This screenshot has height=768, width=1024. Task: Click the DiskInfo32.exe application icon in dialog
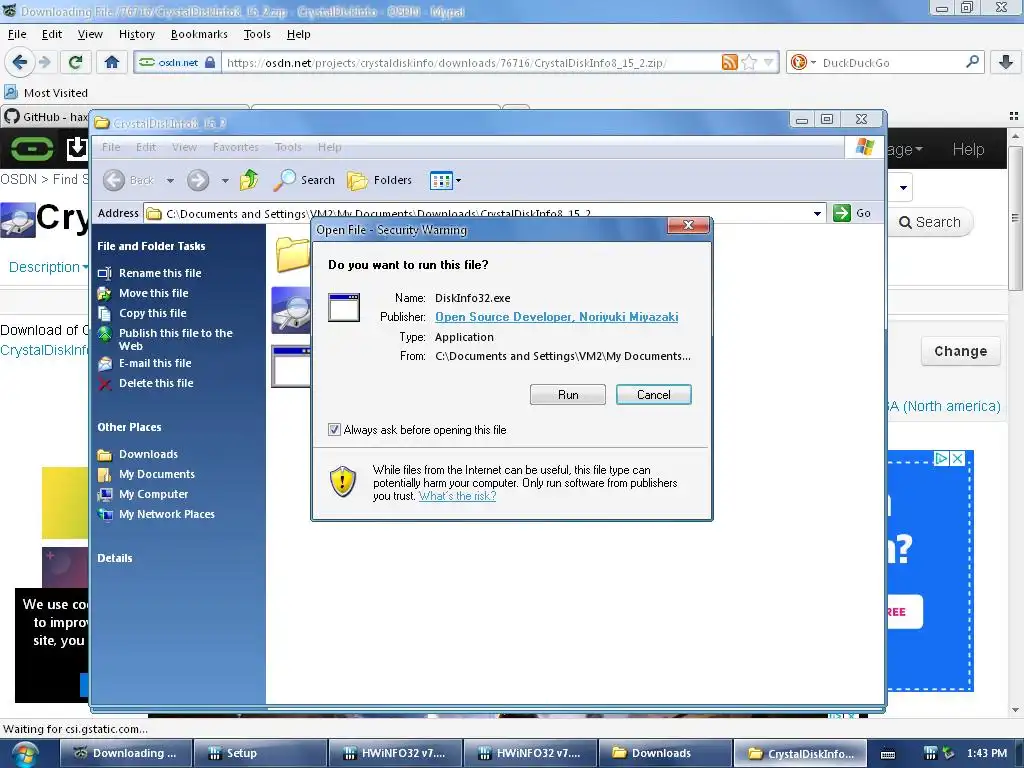[x=344, y=308]
